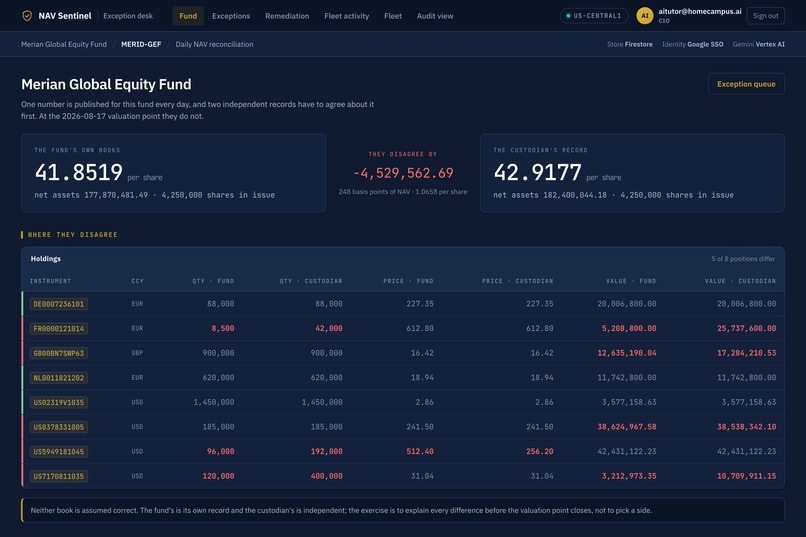
Task: Go to Fleet activity tab
Action: (x=346, y=16)
